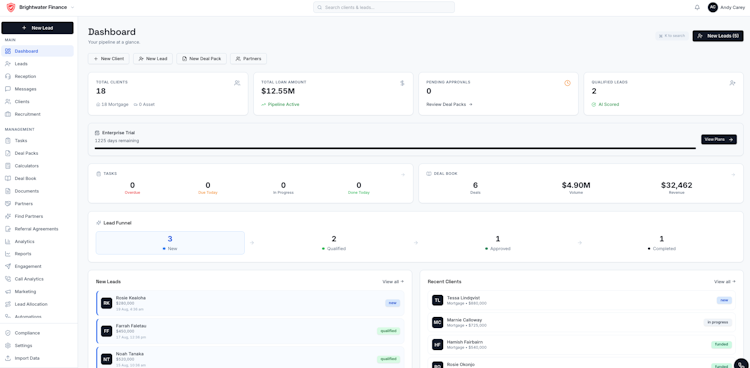This screenshot has width=750, height=368.
Task: Click the clock icon on Pending Approvals
Action: (x=567, y=83)
